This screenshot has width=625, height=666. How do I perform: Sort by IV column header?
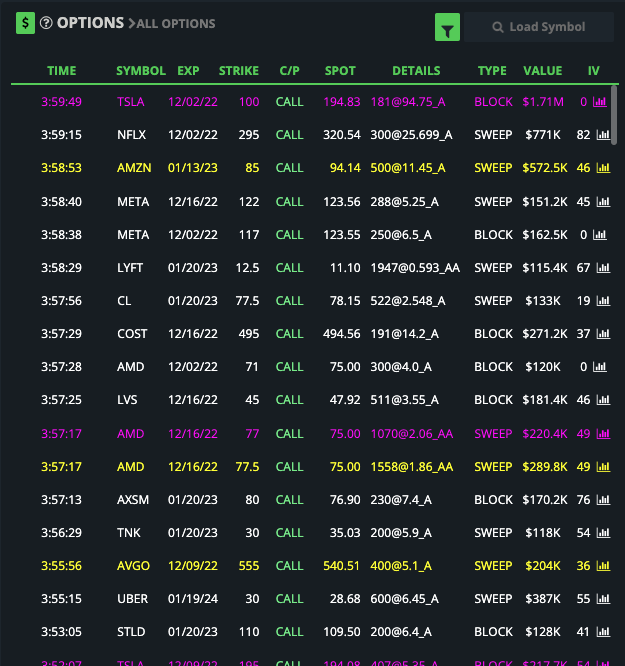594,71
